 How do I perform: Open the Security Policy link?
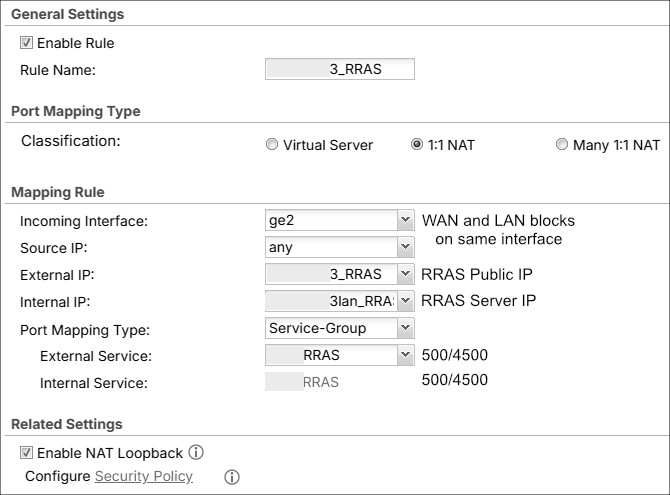[x=144, y=476]
